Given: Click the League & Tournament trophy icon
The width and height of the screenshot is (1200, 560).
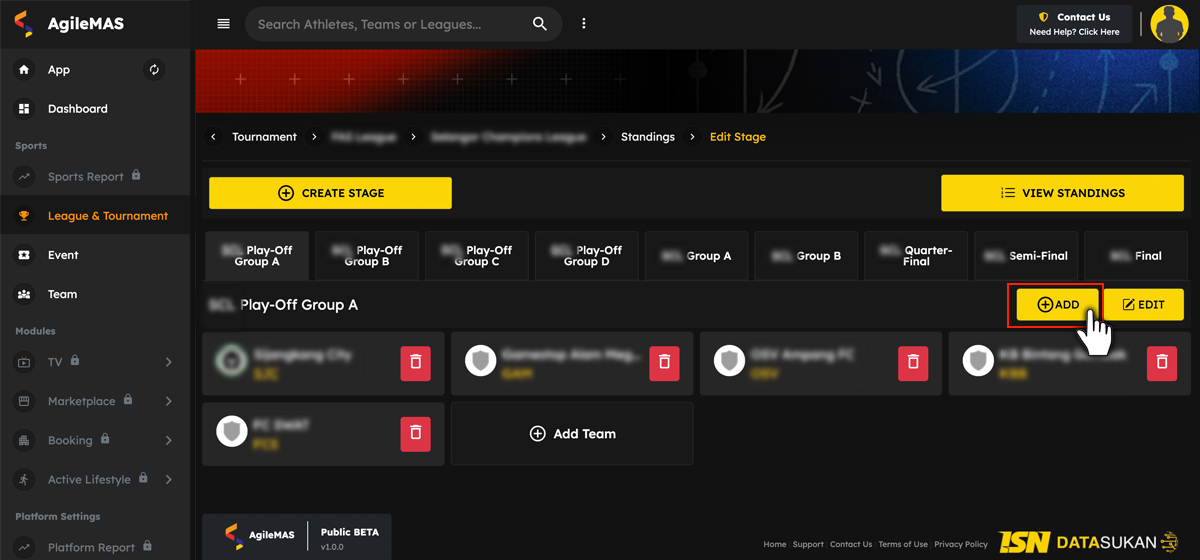Looking at the screenshot, I should click(x=24, y=216).
